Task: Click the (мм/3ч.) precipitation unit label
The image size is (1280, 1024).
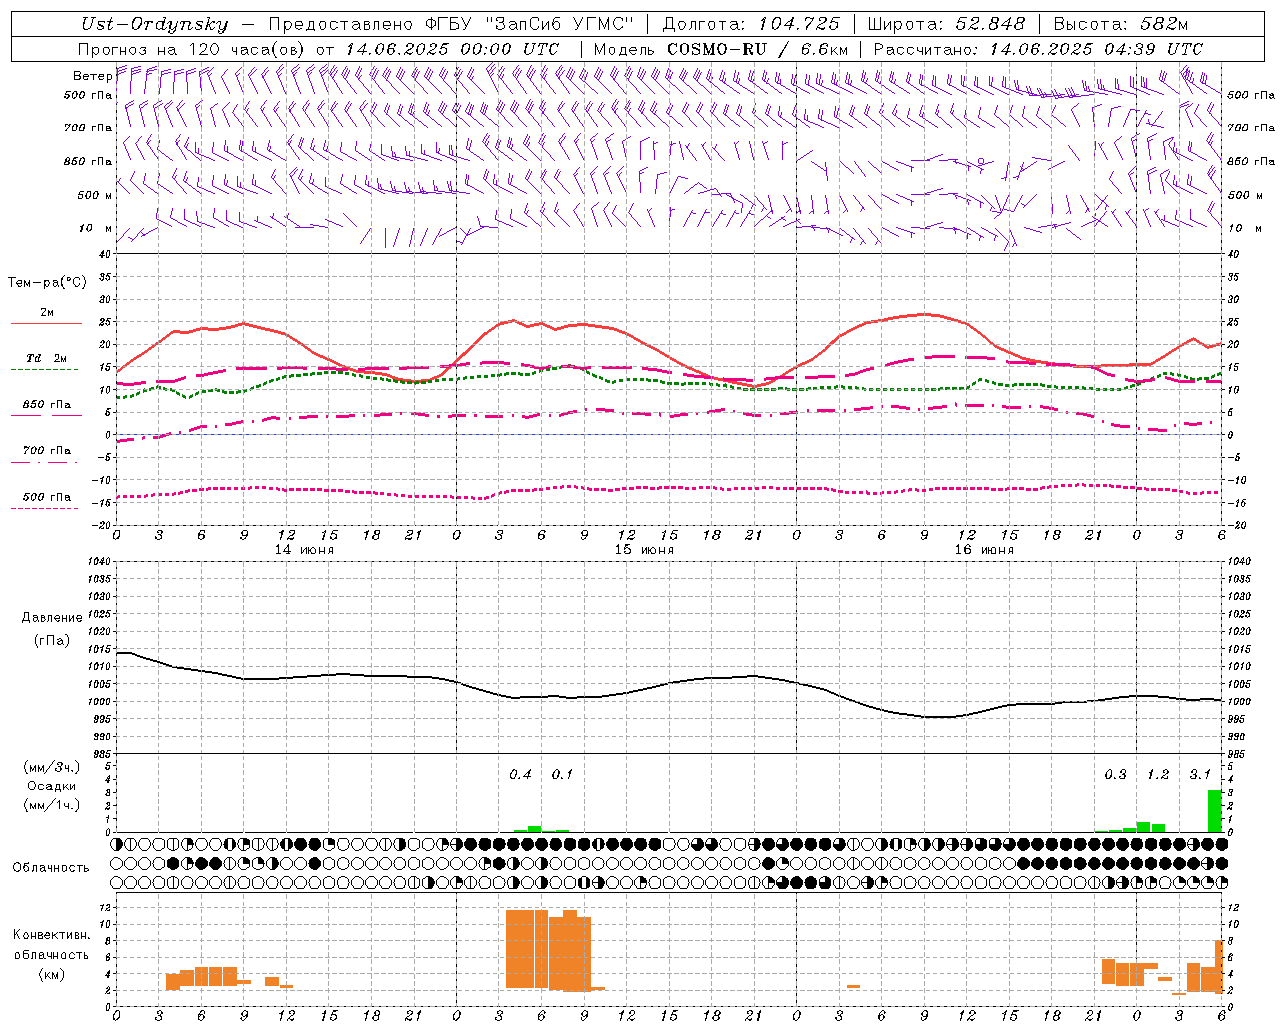Action: click(x=52, y=768)
